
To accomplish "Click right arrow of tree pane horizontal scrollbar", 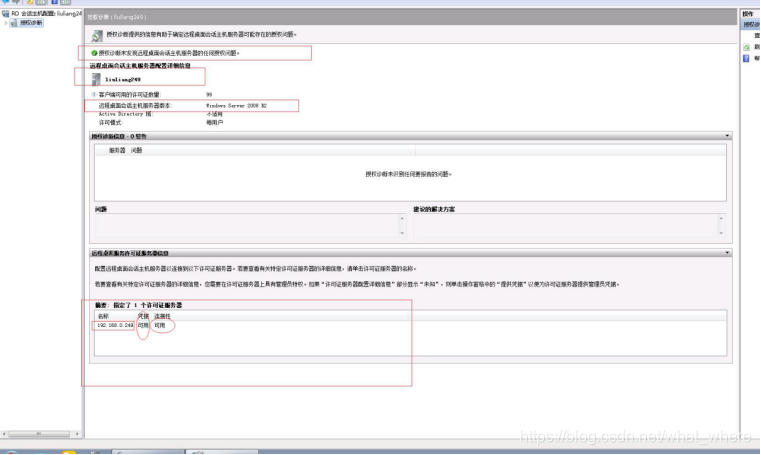I will [x=77, y=434].
